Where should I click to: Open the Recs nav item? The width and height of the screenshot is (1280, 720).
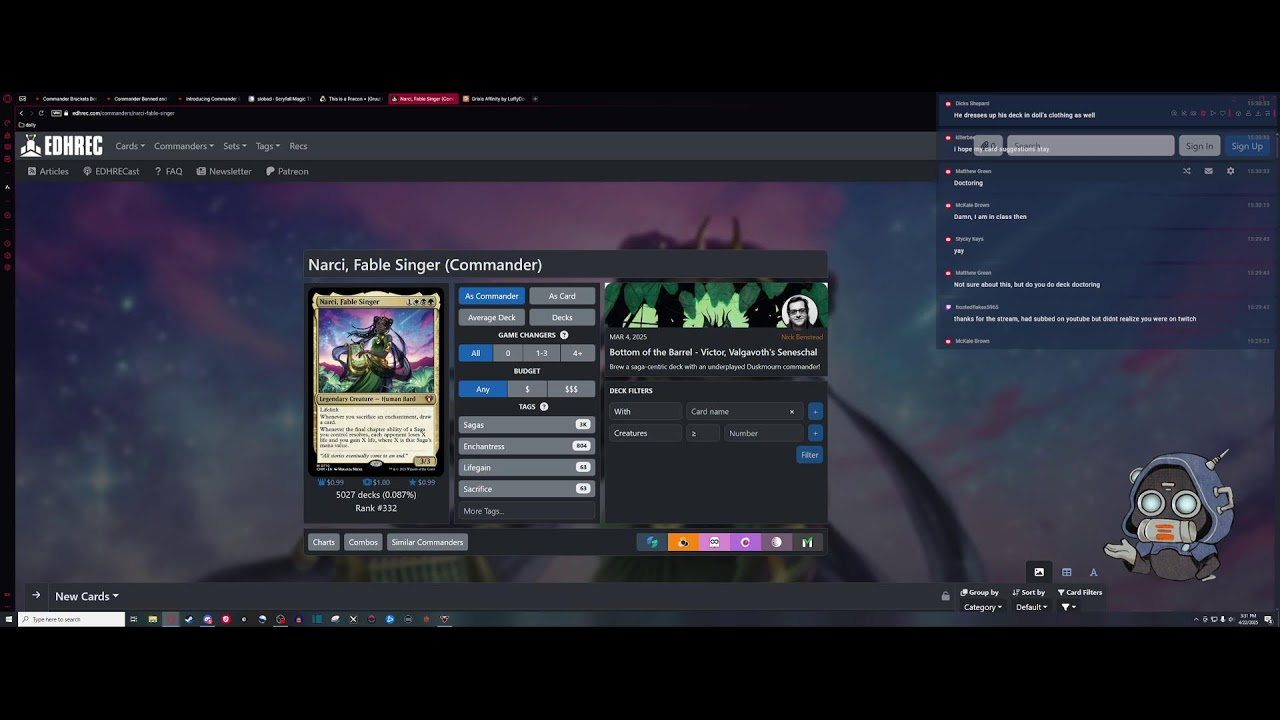pyautogui.click(x=298, y=146)
